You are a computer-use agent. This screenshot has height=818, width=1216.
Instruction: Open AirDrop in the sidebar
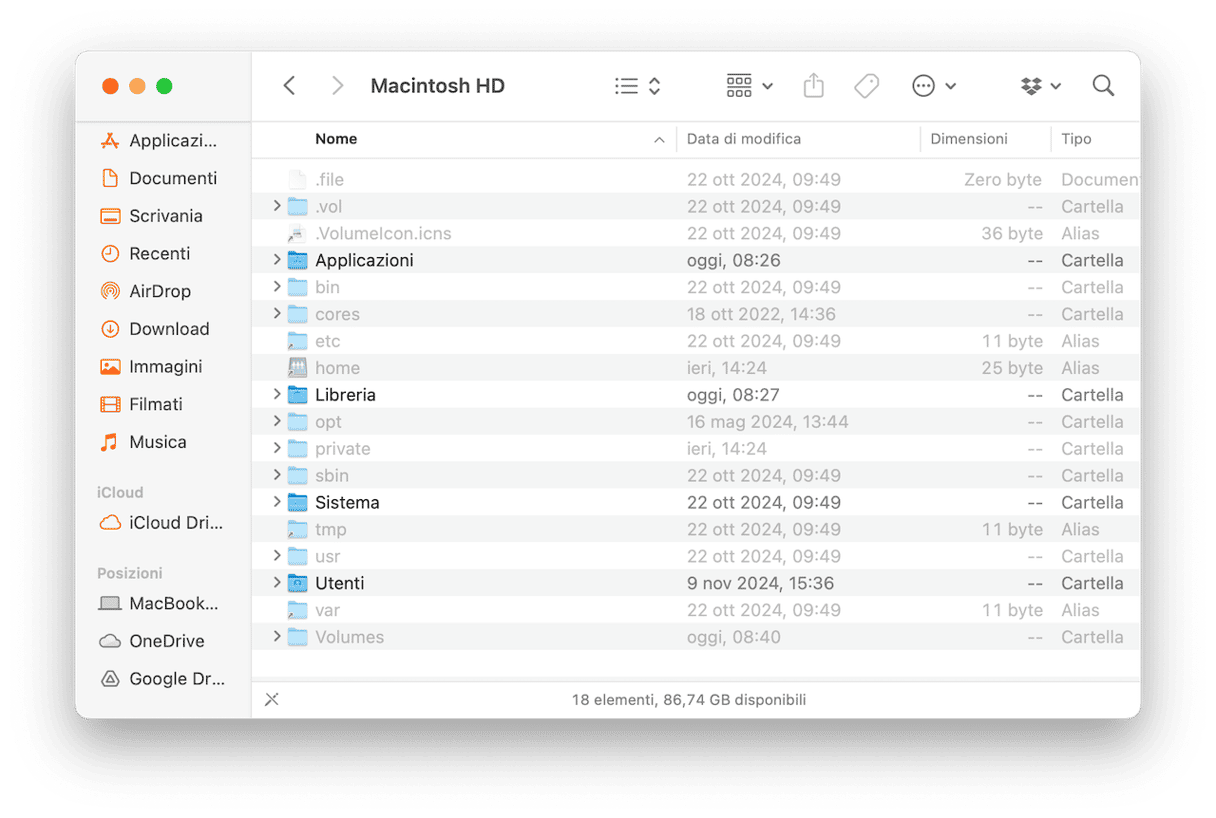(146, 291)
